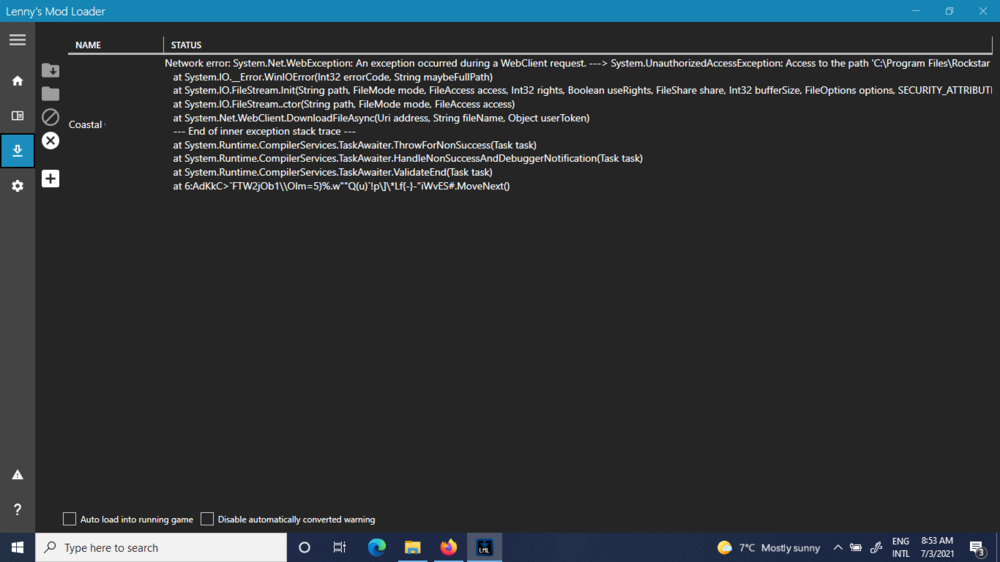Viewport: 1000px width, 562px height.
Task: Click the battery tray icon
Action: pos(856,547)
